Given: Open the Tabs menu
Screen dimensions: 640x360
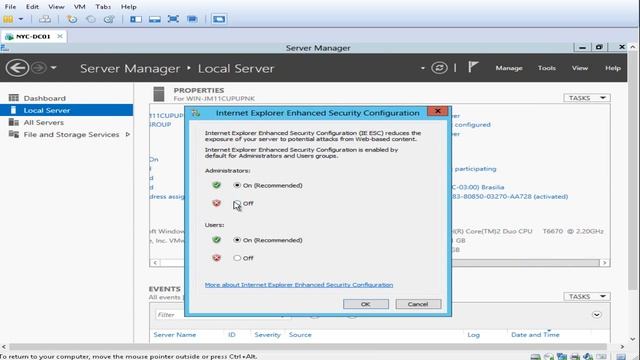Looking at the screenshot, I should click(x=103, y=7).
